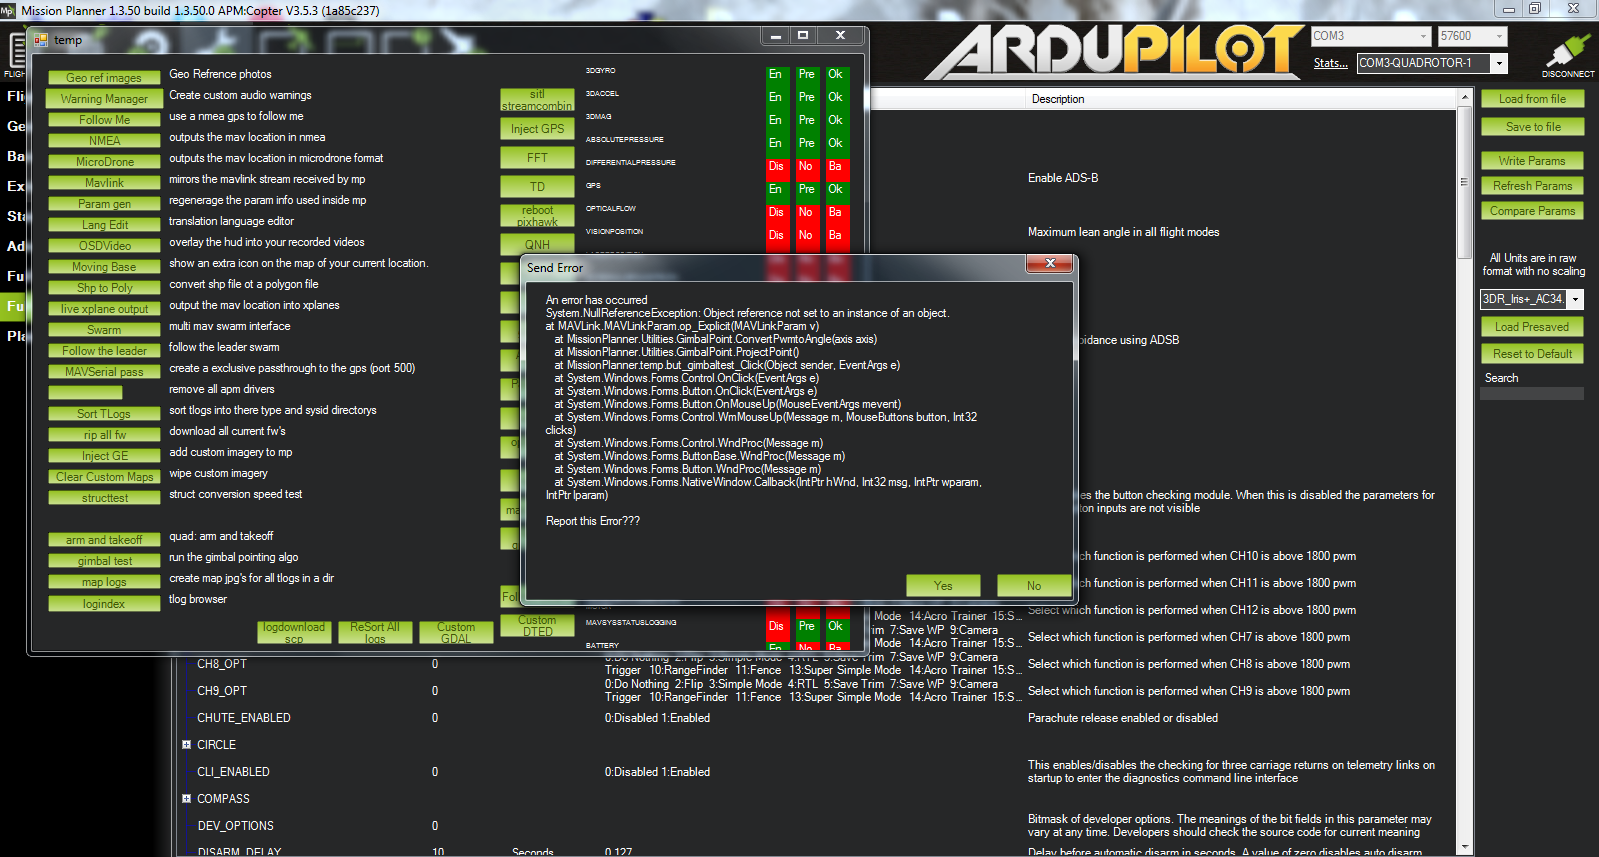
Task: Open the 3DR_Iris+_AC34 presaved params dropdown
Action: tap(1575, 299)
